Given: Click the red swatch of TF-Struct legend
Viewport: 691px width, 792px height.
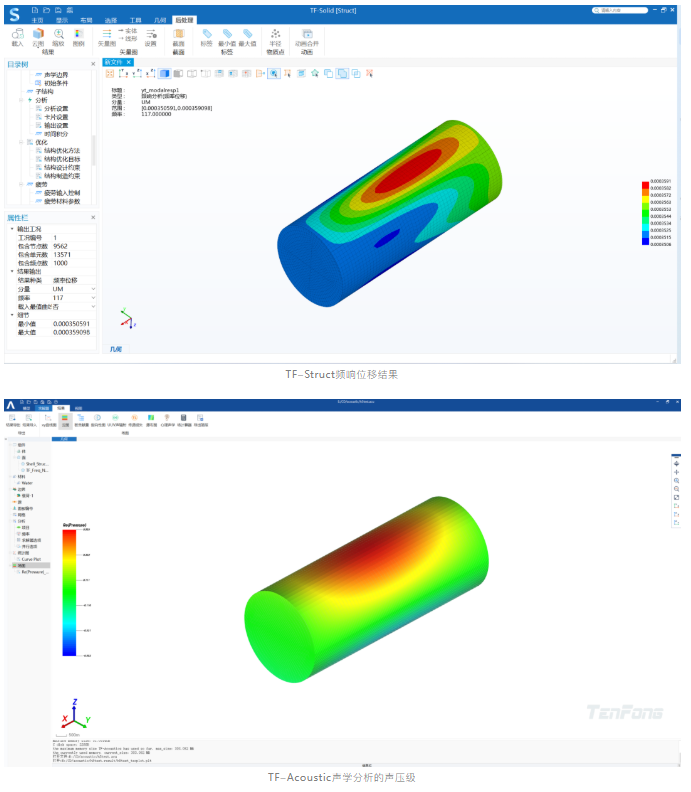Looking at the screenshot, I should pos(646,185).
